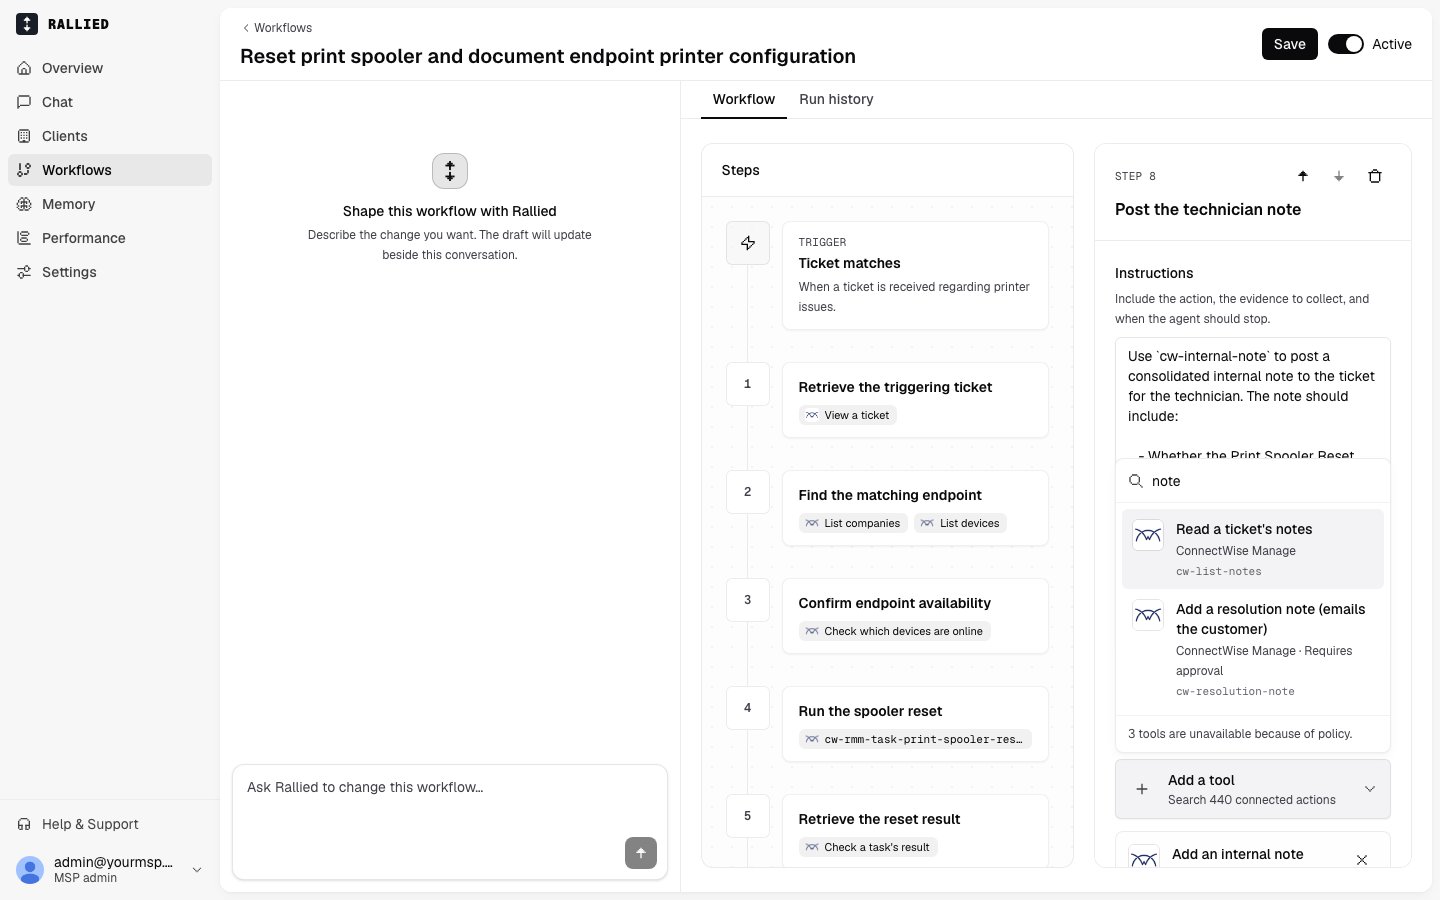Click the plus icon beside Add a tool

[x=1141, y=789]
